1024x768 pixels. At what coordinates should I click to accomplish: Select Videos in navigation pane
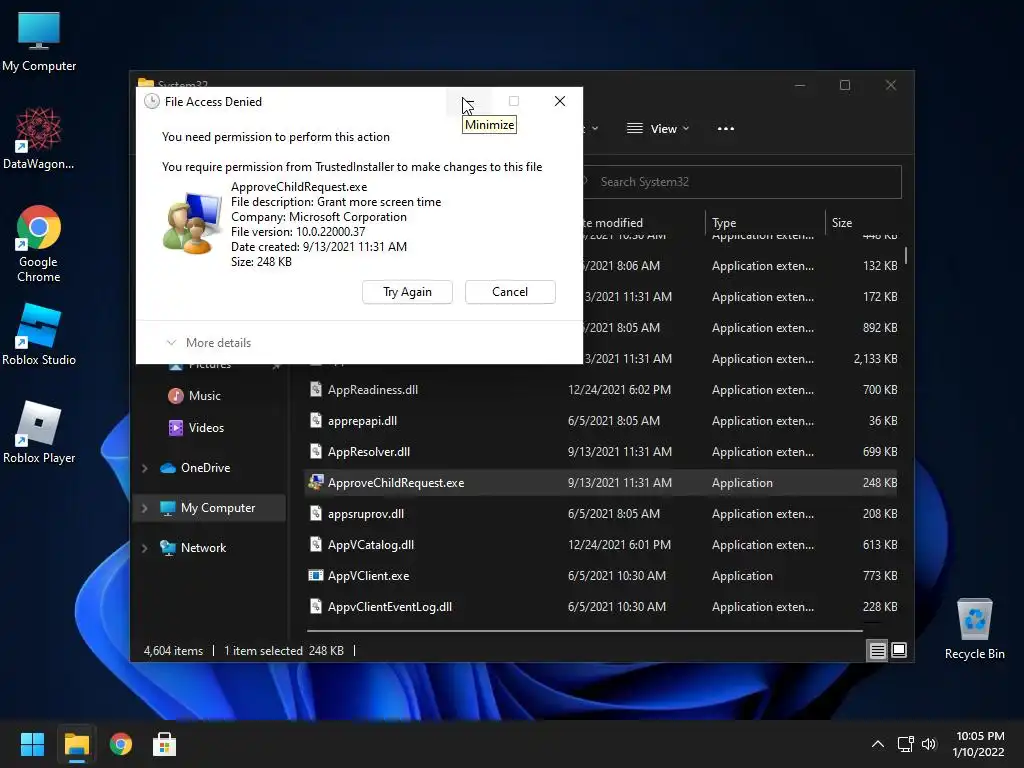click(206, 428)
